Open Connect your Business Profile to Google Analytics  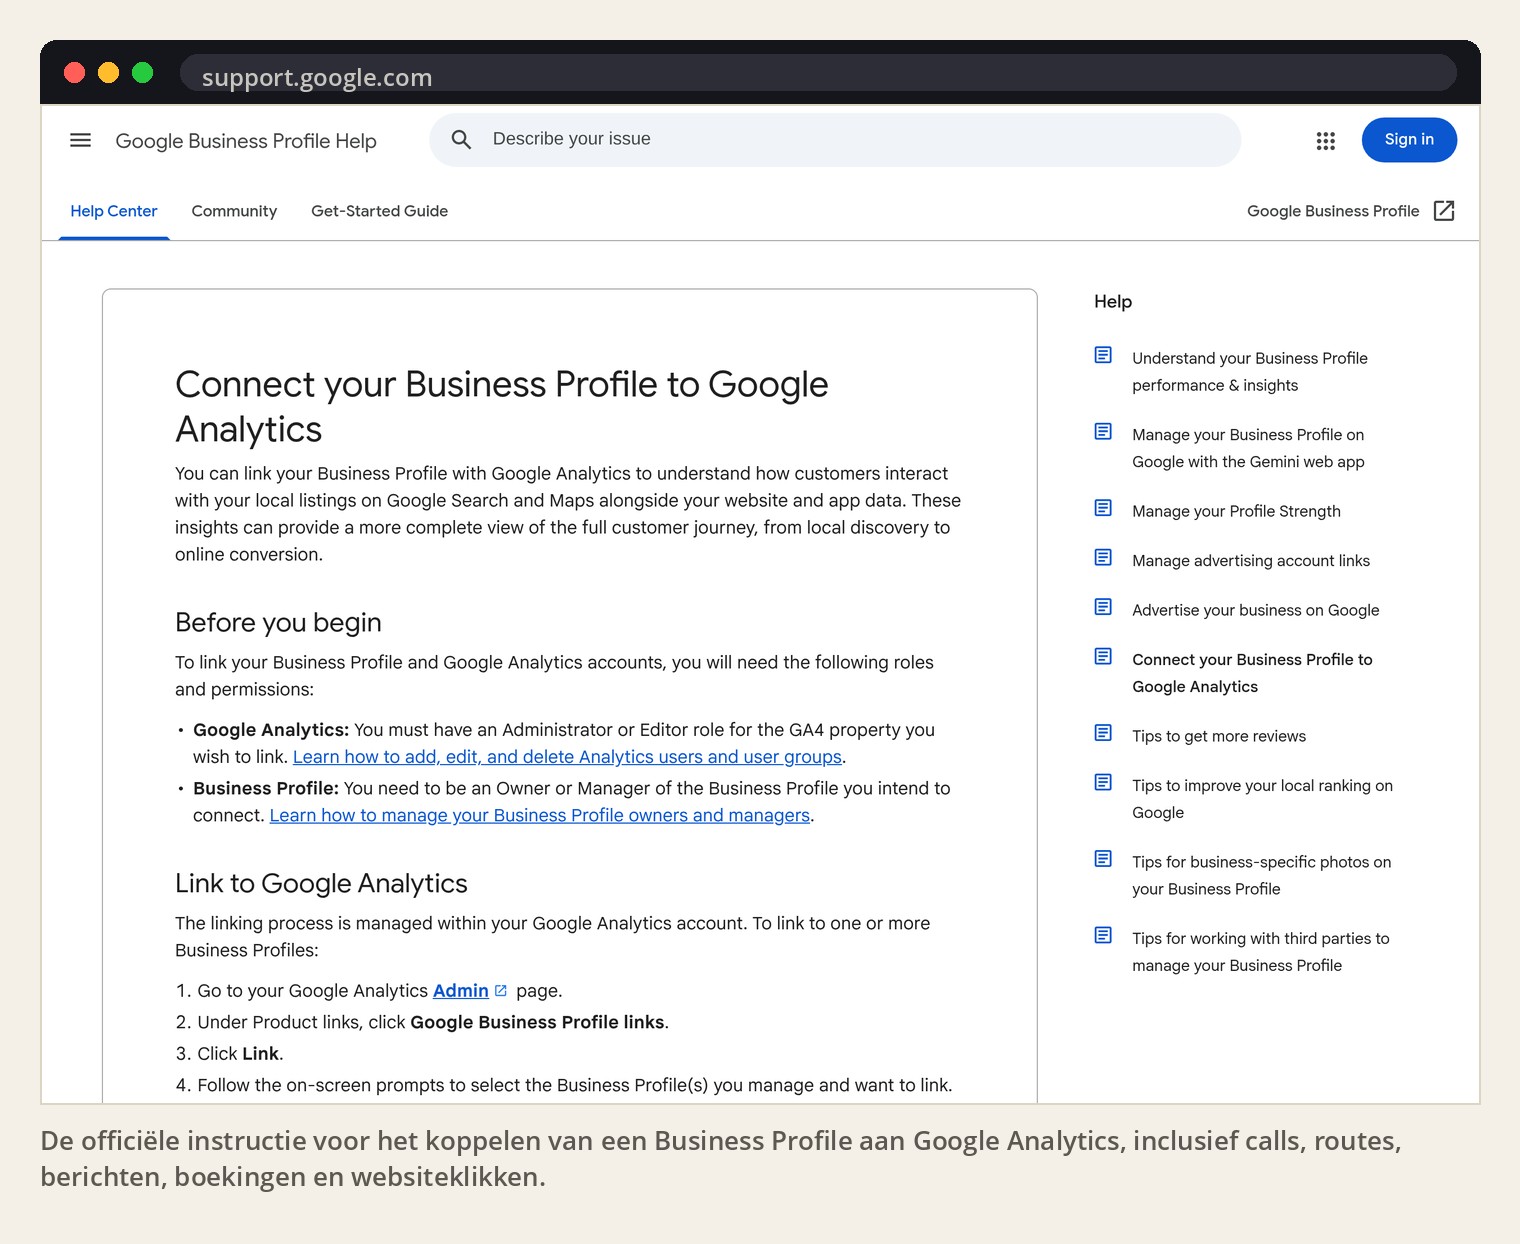click(x=1252, y=673)
